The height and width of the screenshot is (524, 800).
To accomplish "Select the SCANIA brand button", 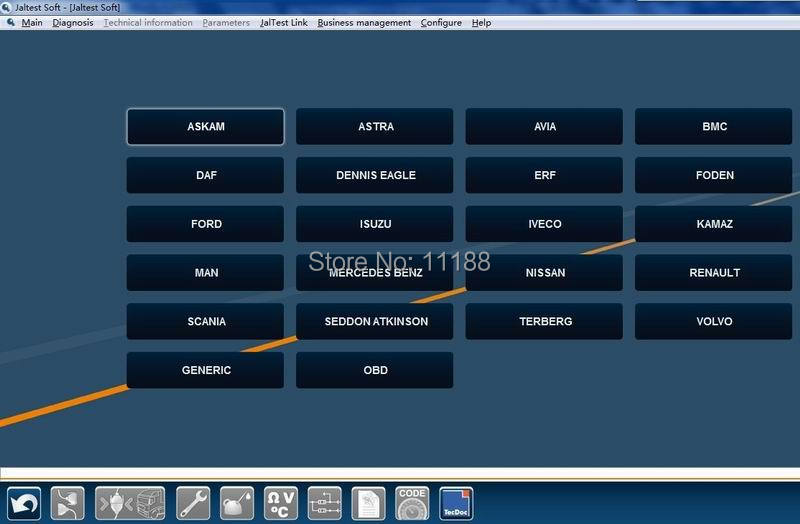I will [x=206, y=321].
